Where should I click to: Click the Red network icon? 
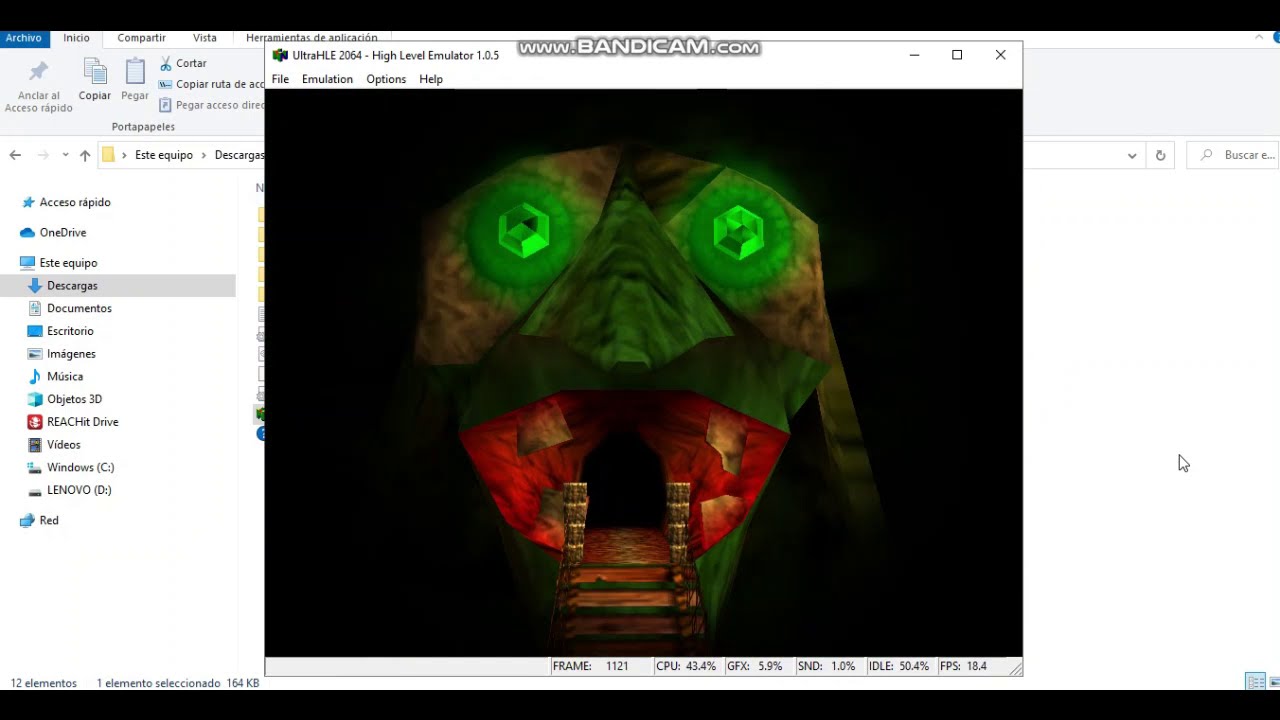pos(28,520)
